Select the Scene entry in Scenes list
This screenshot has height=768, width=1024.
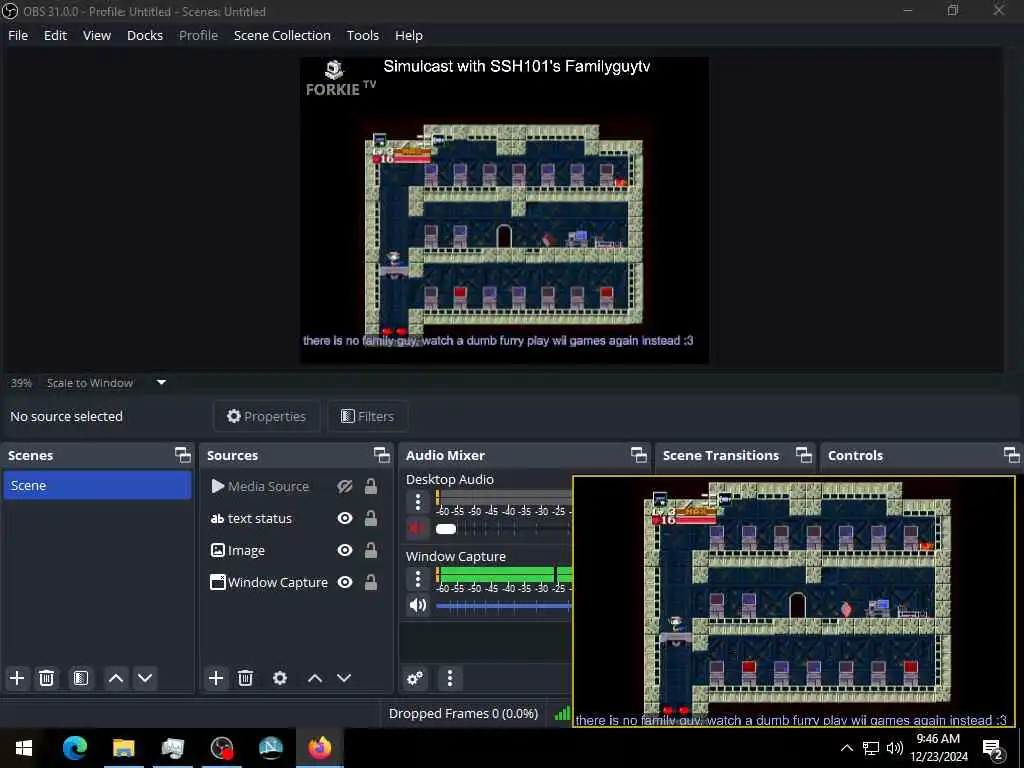point(97,485)
